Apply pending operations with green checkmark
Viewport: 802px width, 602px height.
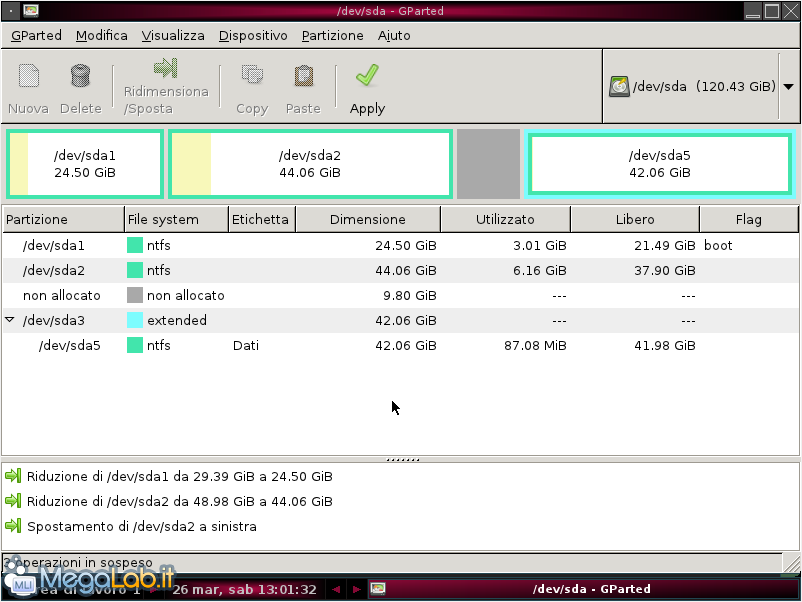tap(367, 89)
